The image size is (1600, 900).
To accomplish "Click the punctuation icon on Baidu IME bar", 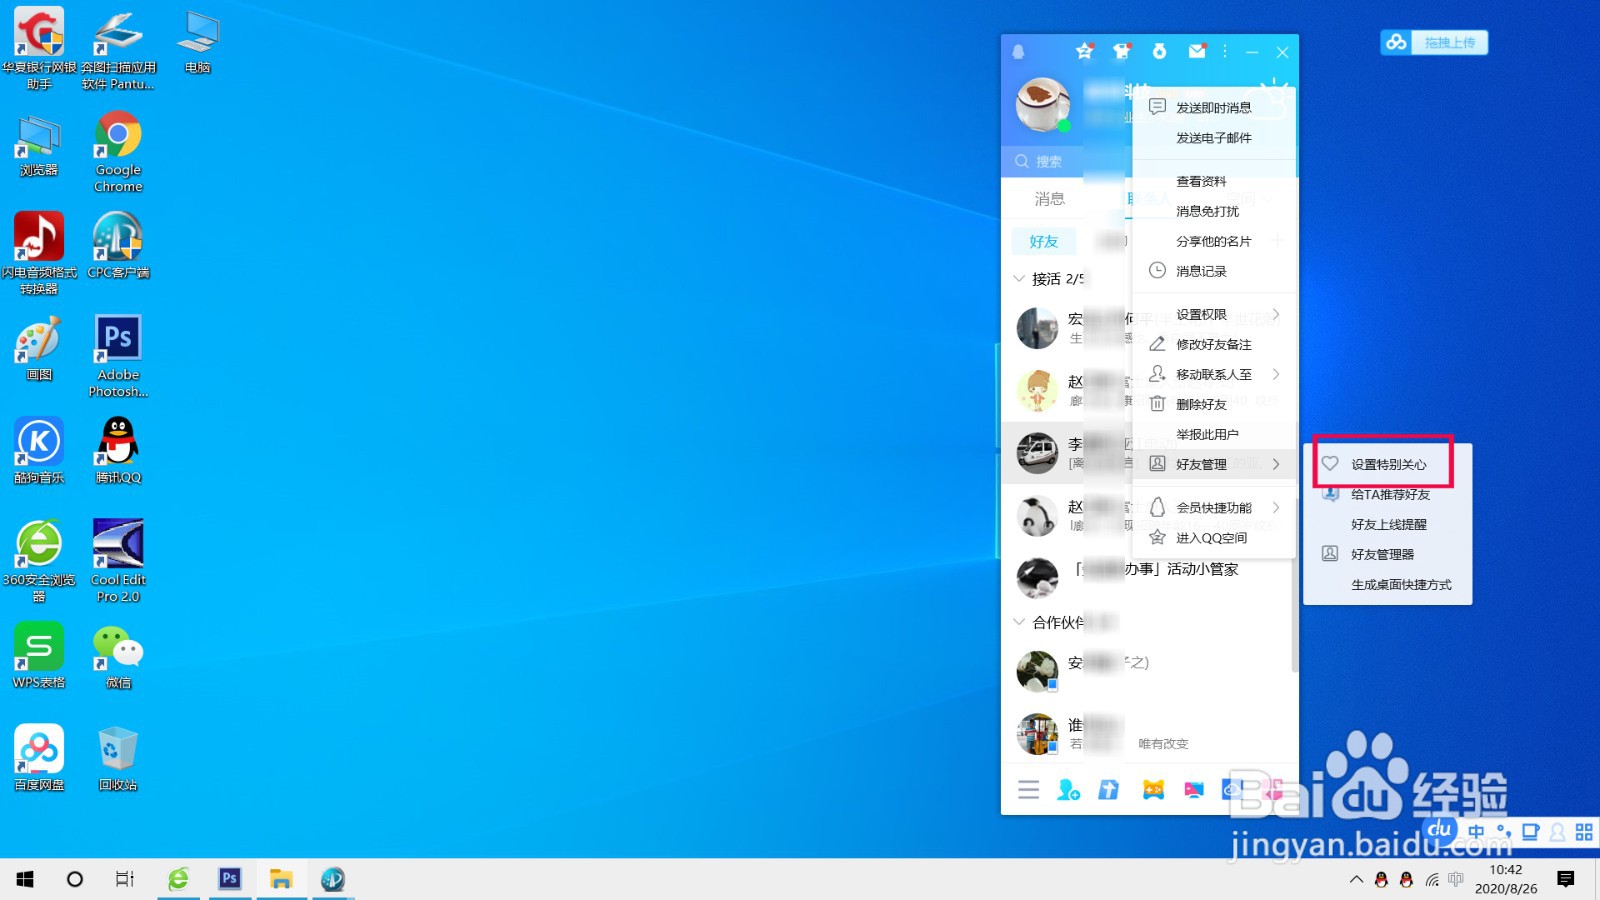I will pyautogui.click(x=1503, y=831).
